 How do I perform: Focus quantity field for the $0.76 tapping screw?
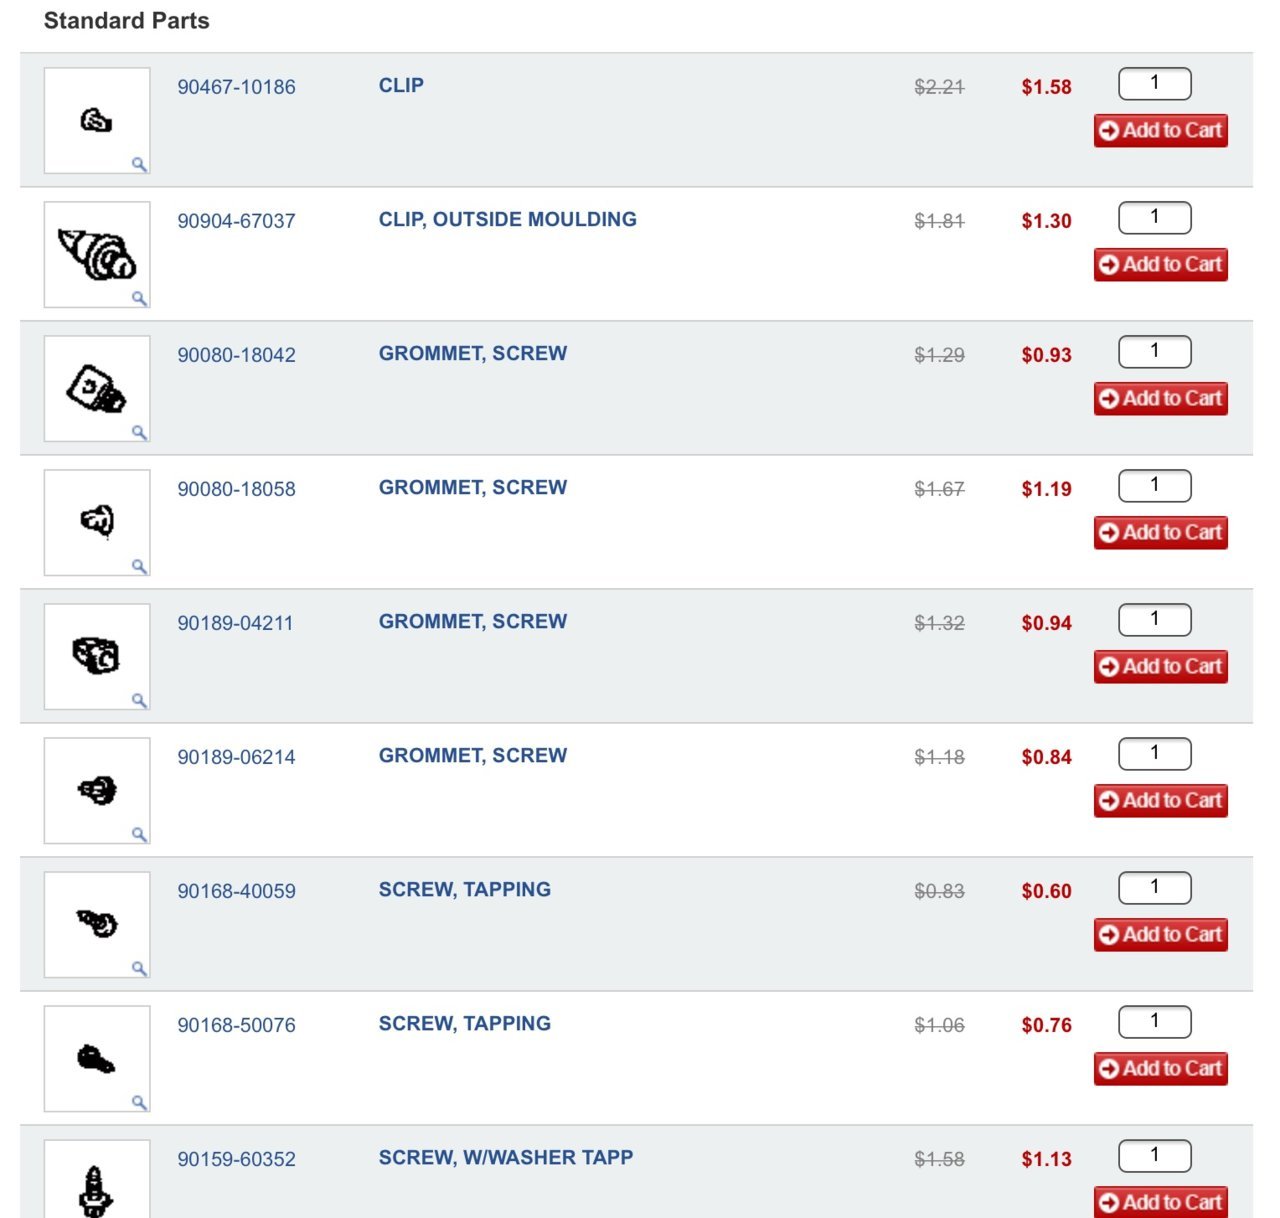pos(1155,1022)
